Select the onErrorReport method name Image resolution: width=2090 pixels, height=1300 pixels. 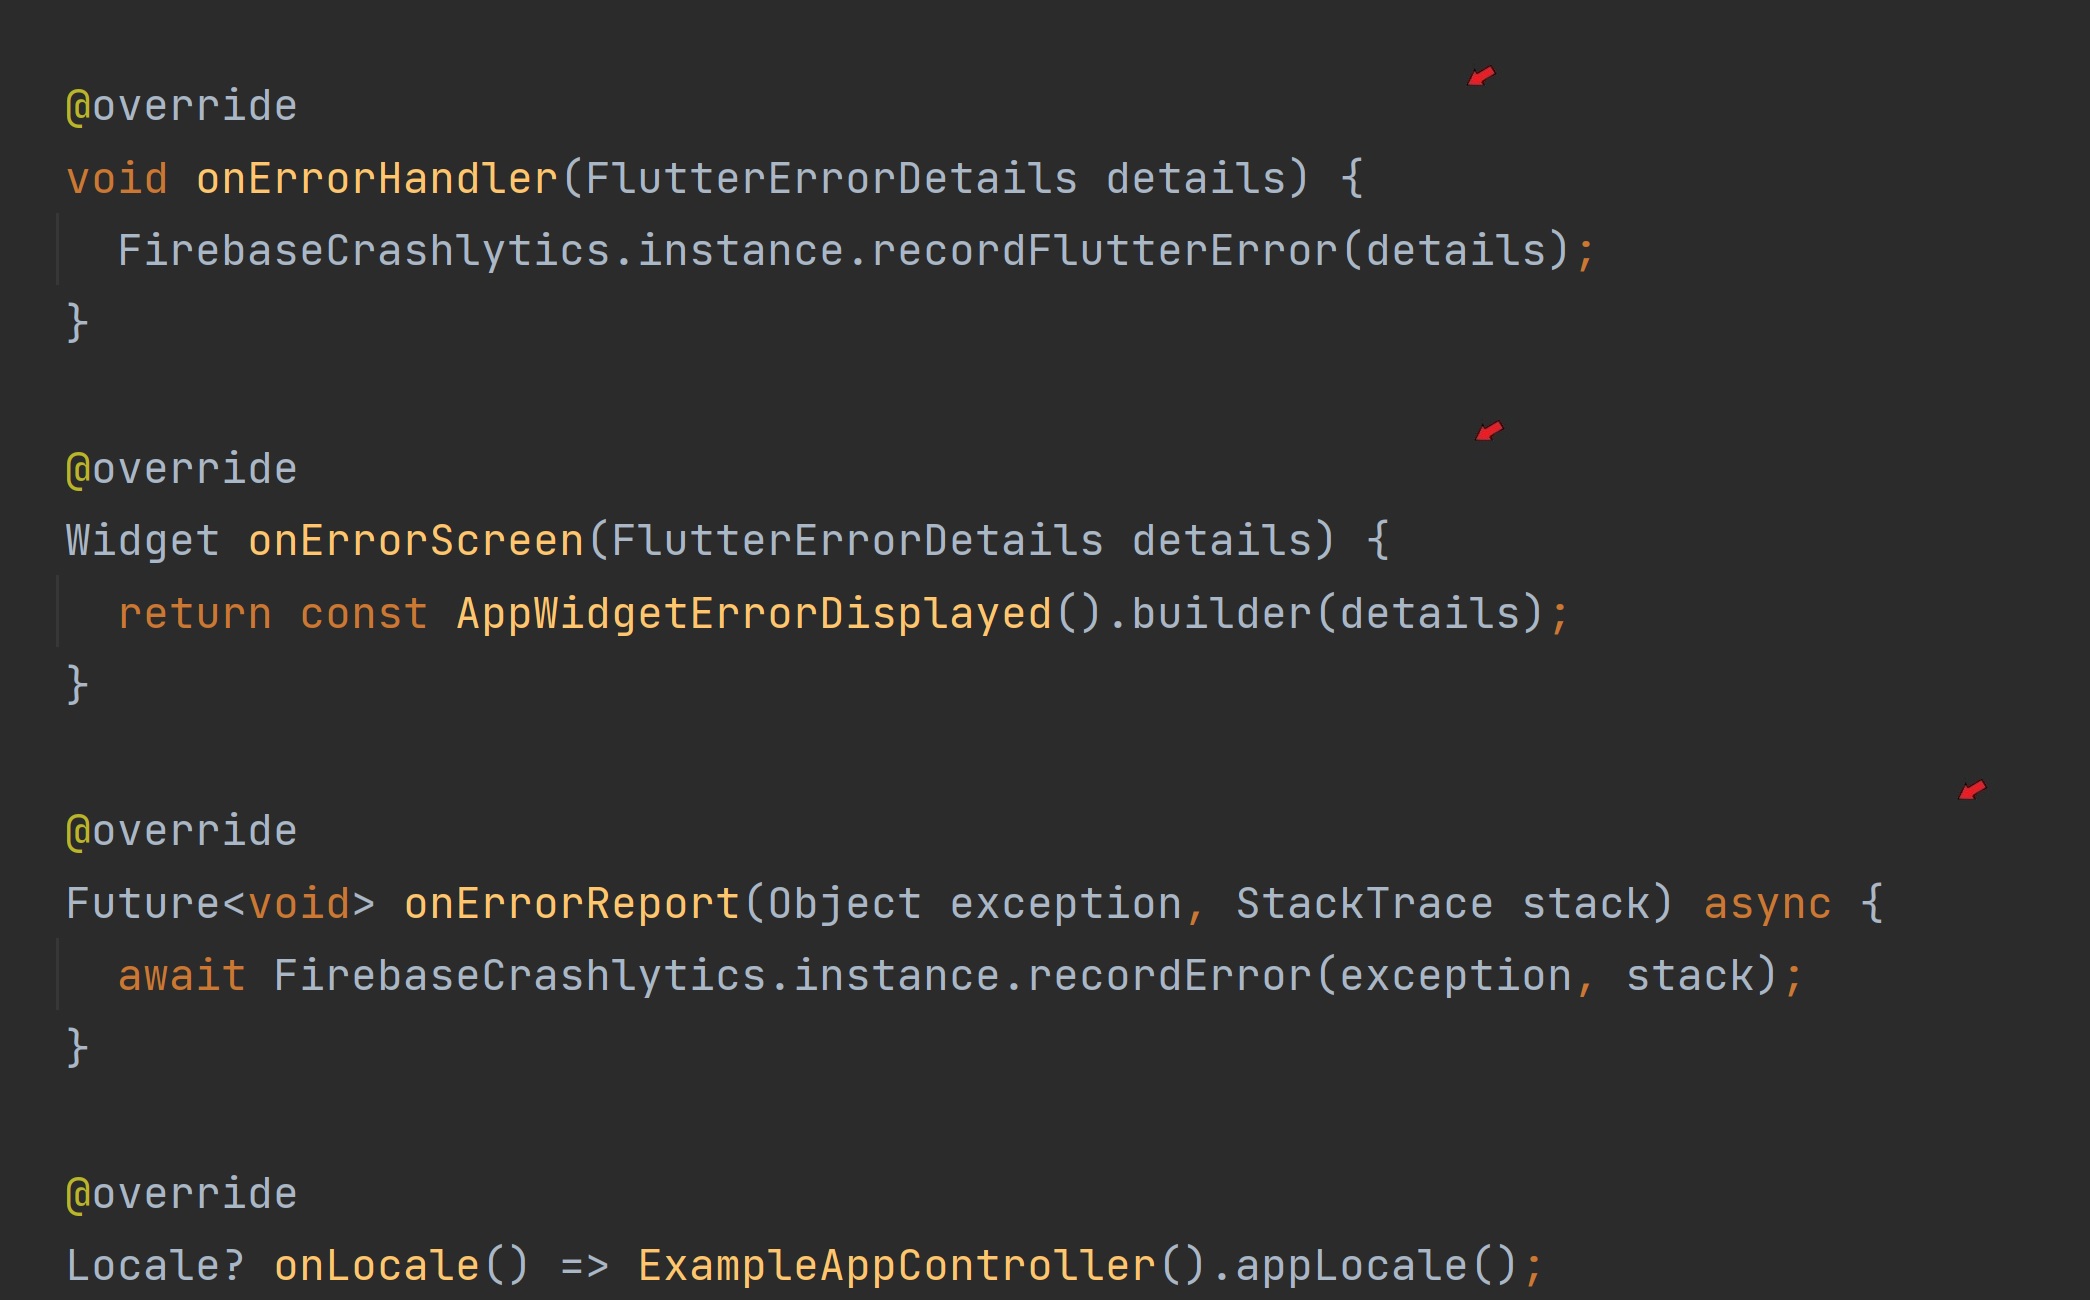[570, 902]
